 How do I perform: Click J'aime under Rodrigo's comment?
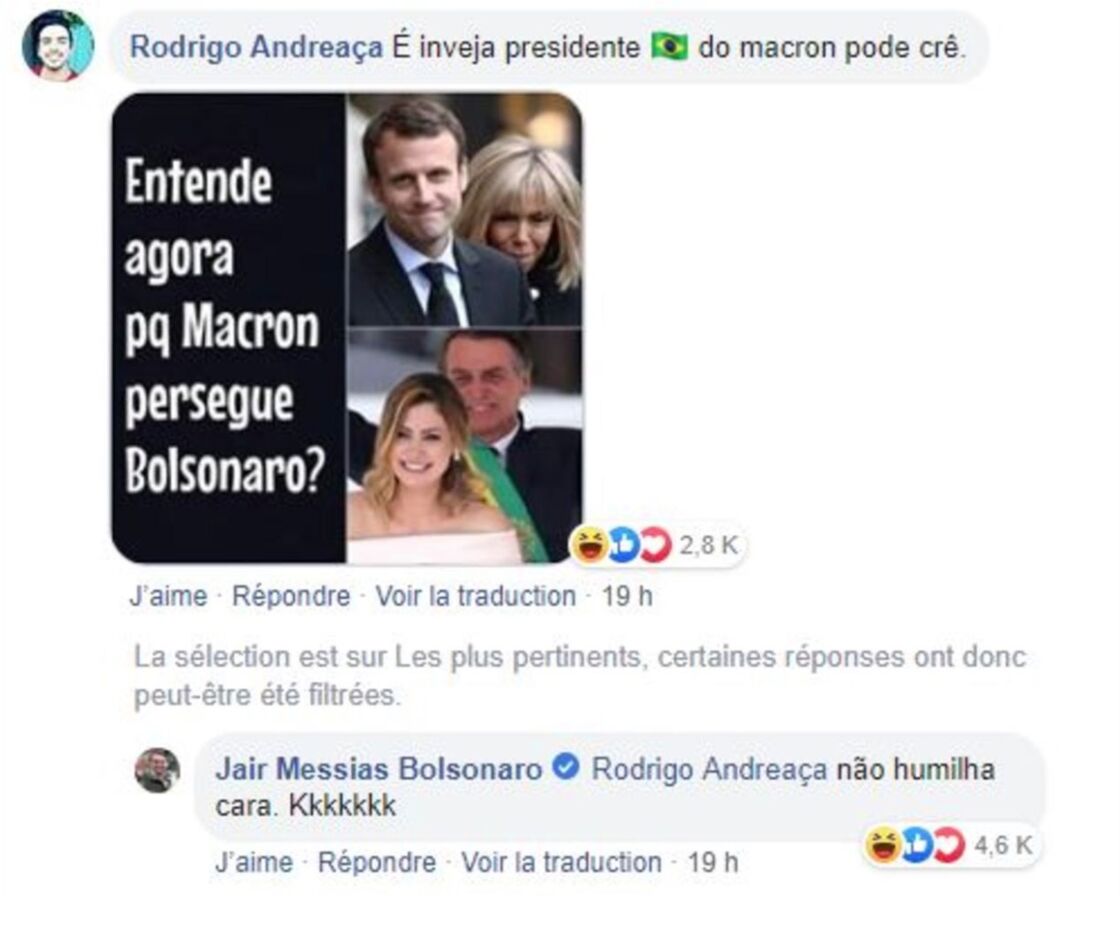point(169,596)
